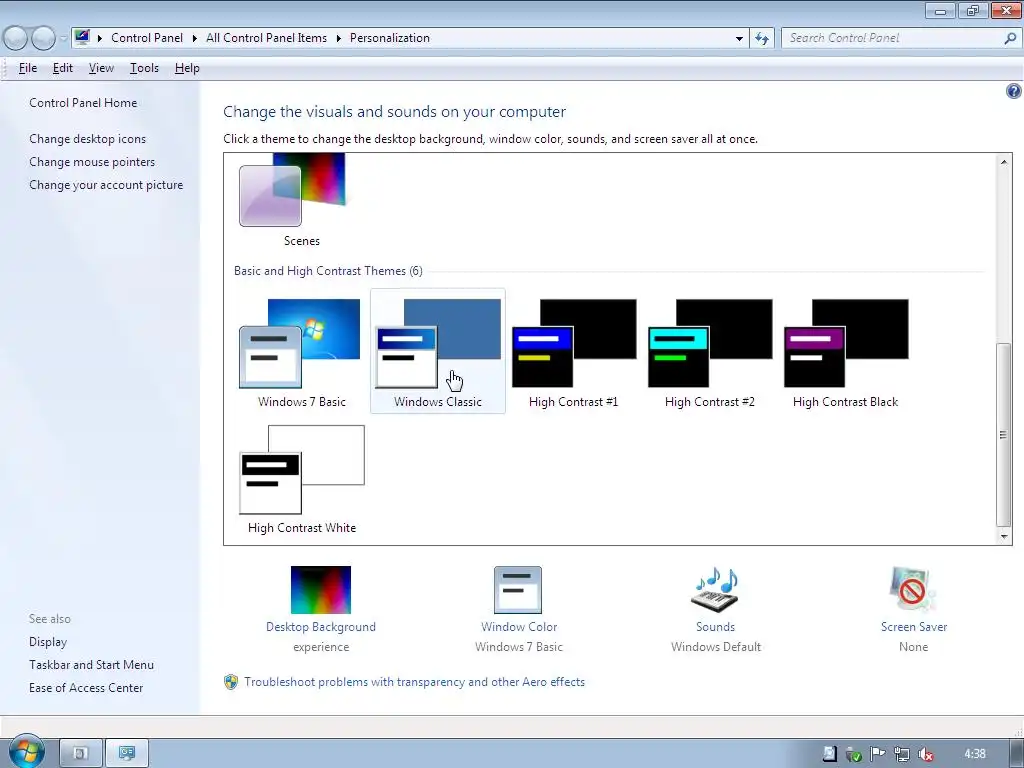Go to Control Panel Home

point(83,103)
